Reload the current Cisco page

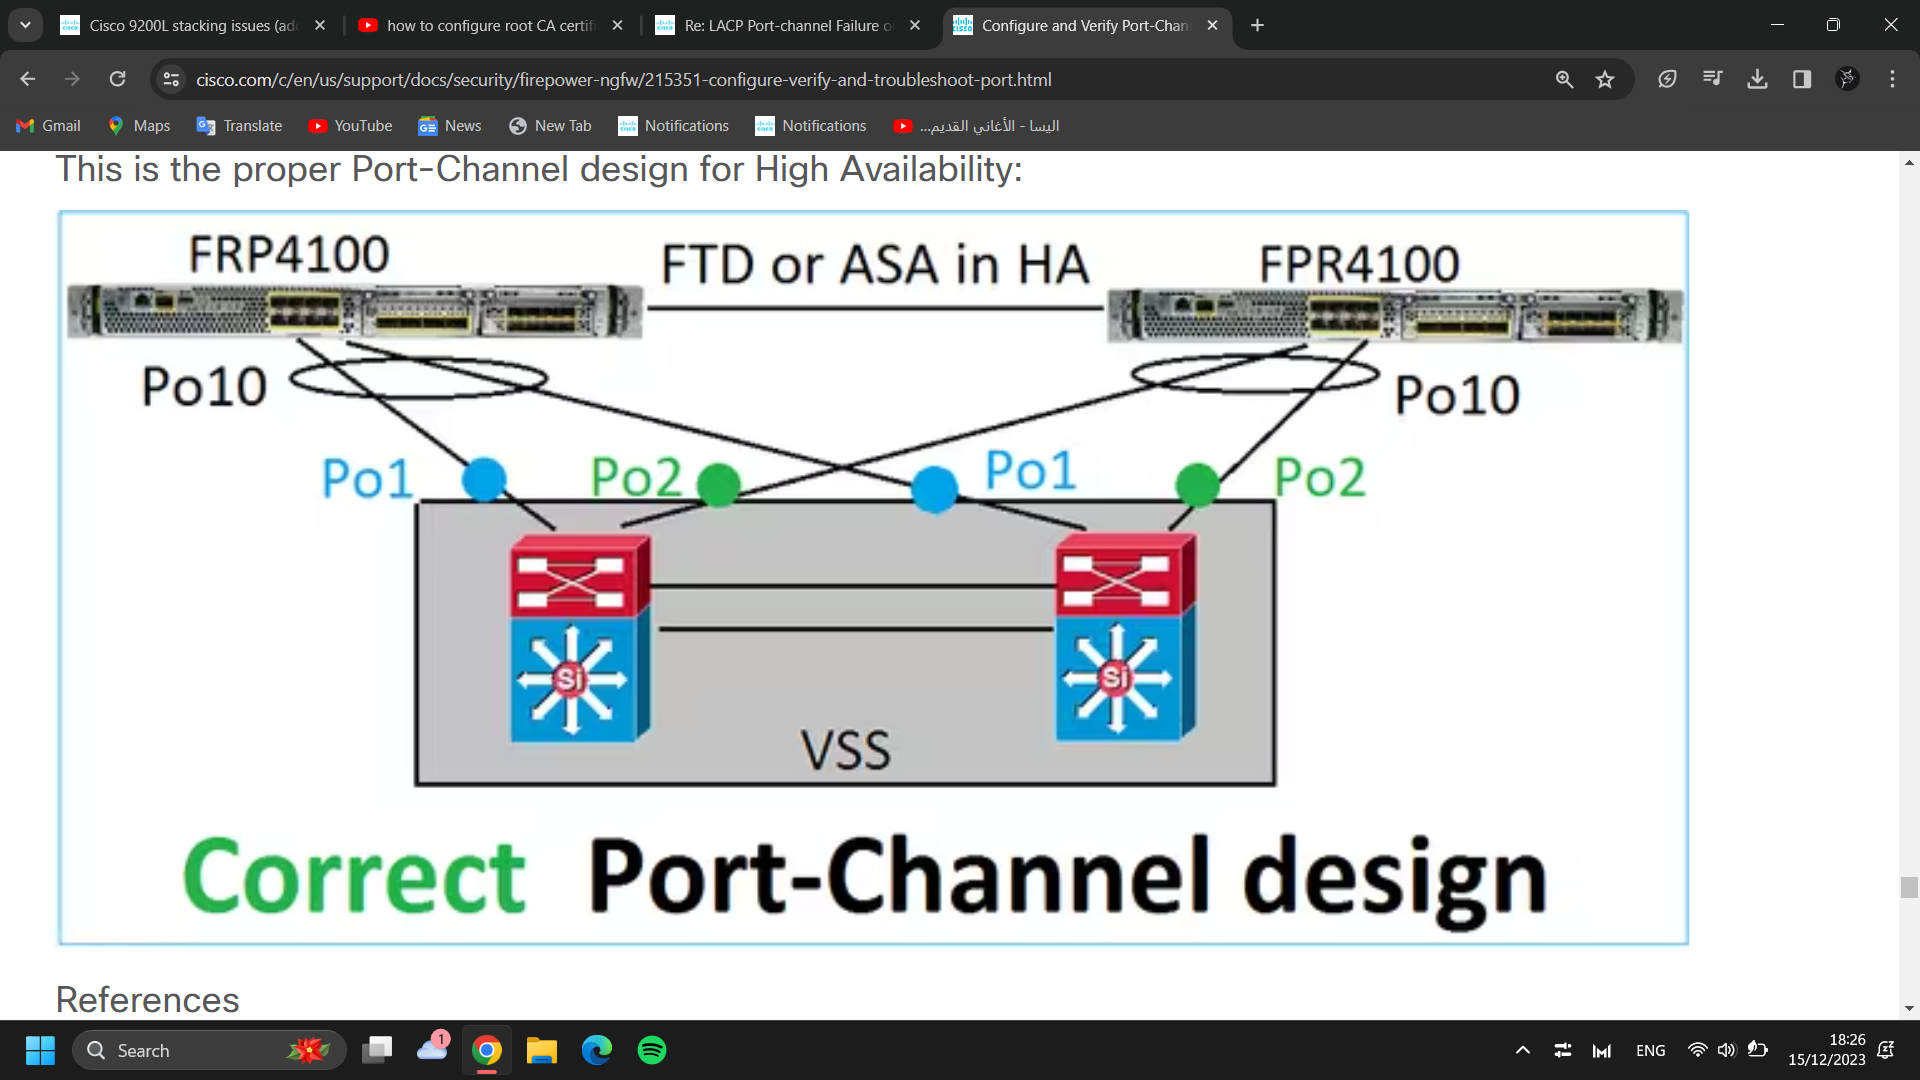pos(117,79)
